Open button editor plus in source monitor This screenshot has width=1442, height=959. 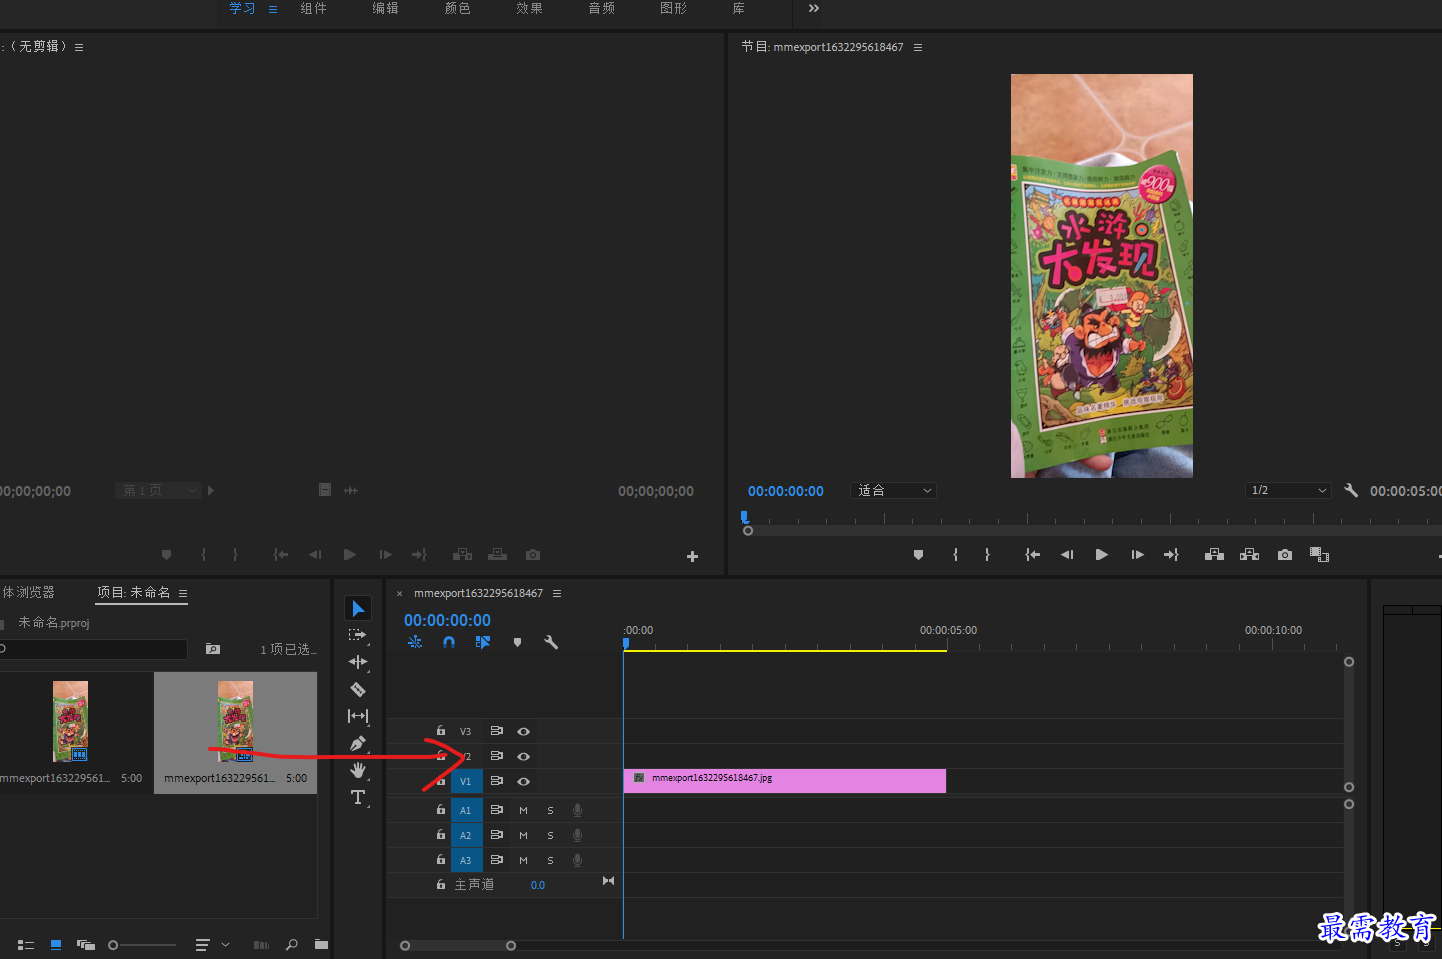(x=692, y=557)
